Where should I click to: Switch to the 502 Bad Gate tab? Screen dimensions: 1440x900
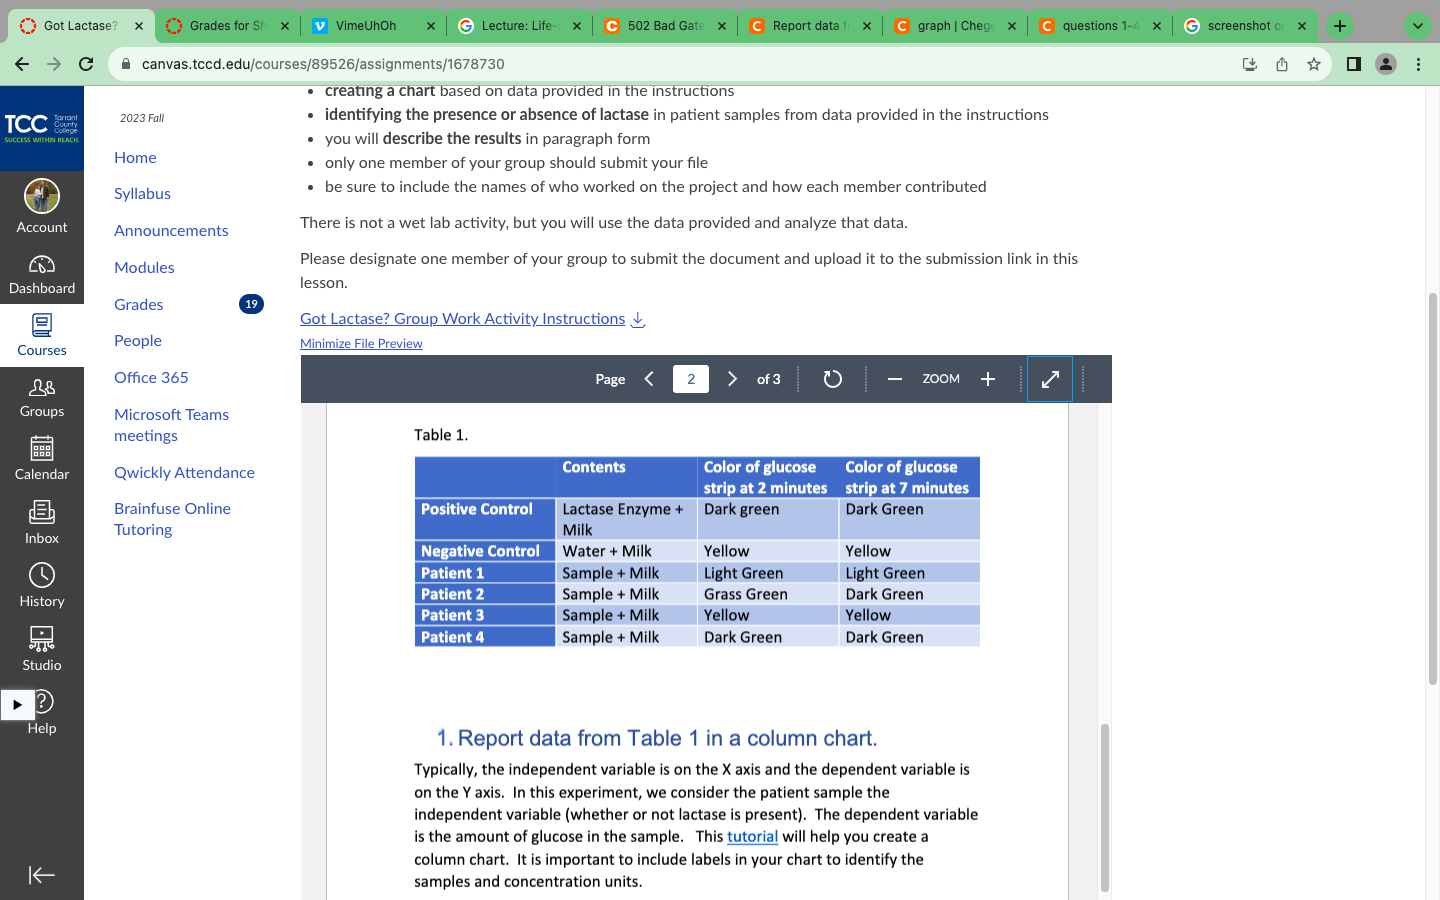pyautogui.click(x=664, y=26)
